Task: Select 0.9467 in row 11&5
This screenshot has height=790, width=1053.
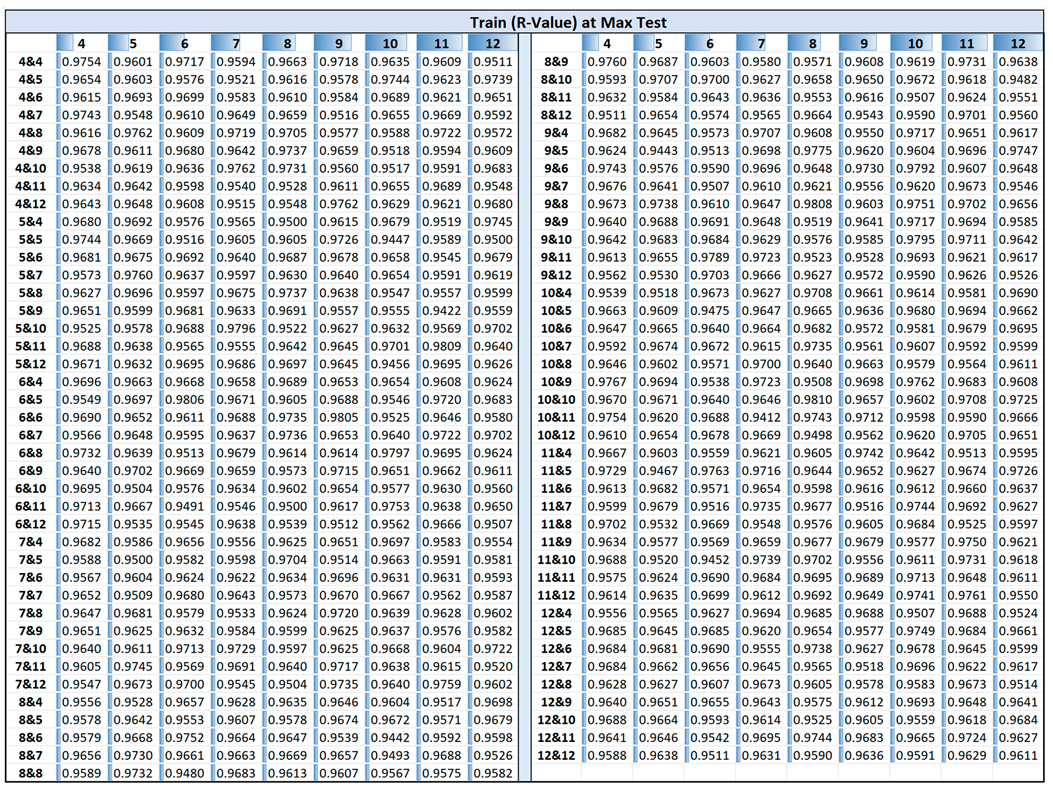Action: (x=658, y=471)
